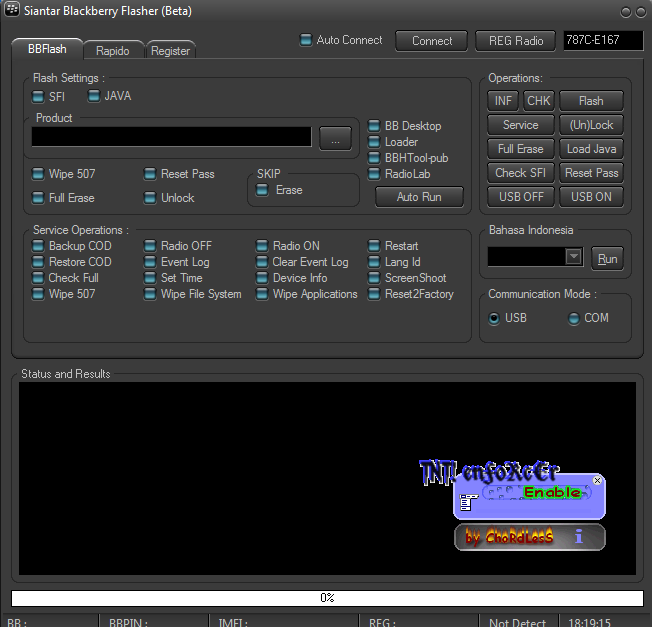Check the RadioLab option

point(374,174)
